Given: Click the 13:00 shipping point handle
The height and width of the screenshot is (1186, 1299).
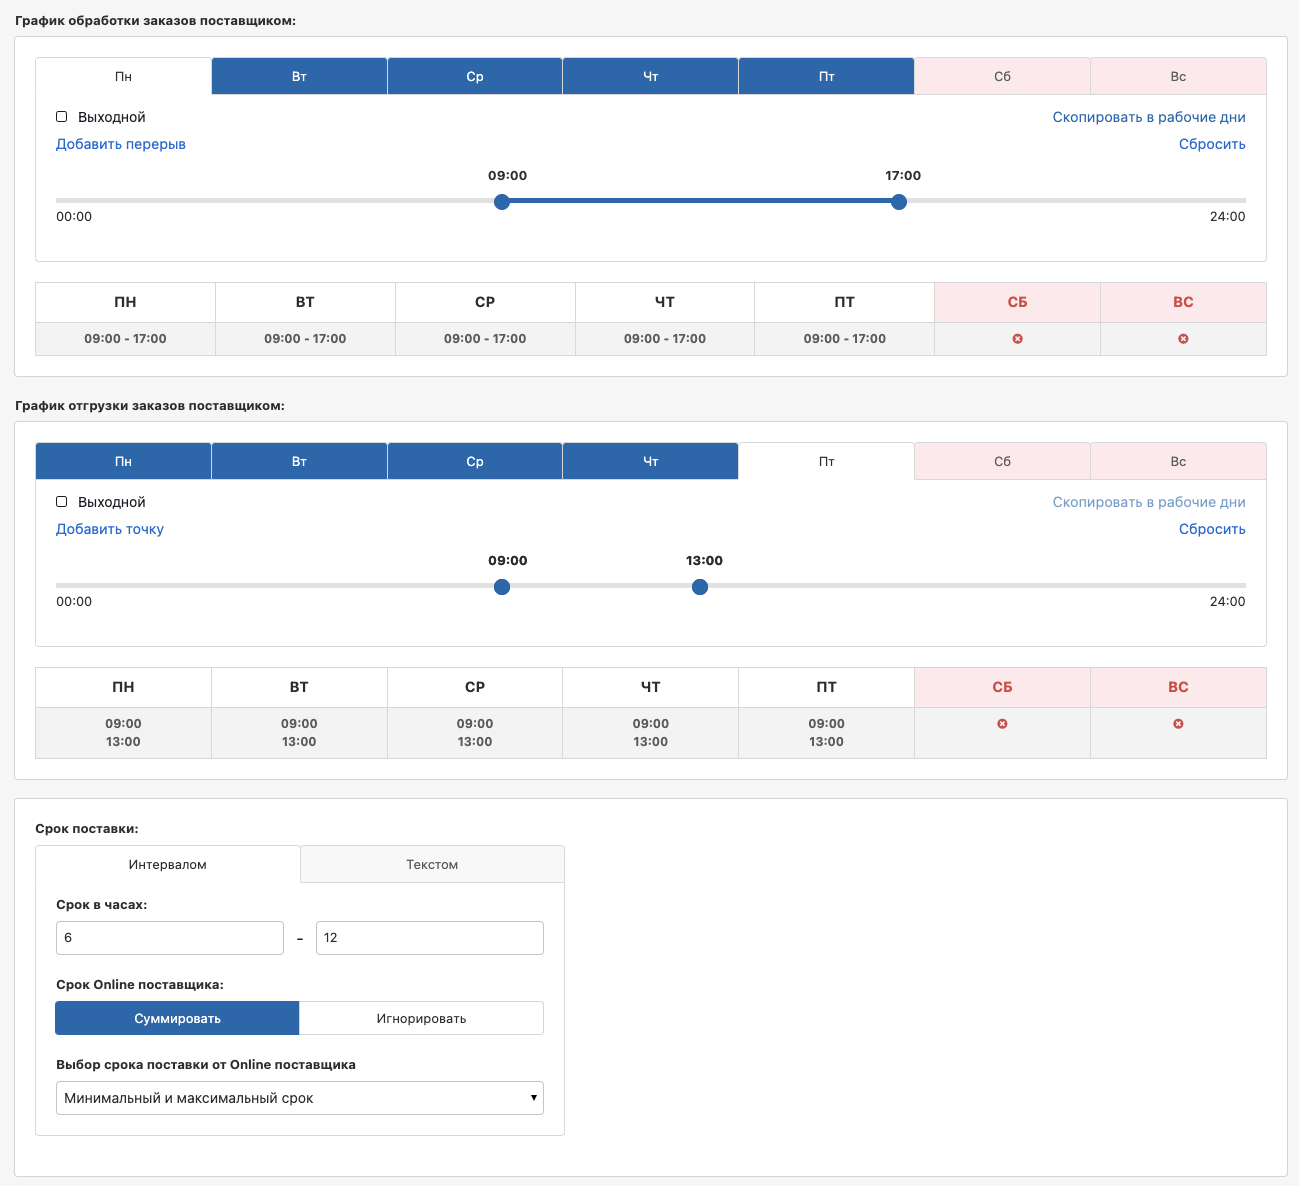Looking at the screenshot, I should pos(700,587).
